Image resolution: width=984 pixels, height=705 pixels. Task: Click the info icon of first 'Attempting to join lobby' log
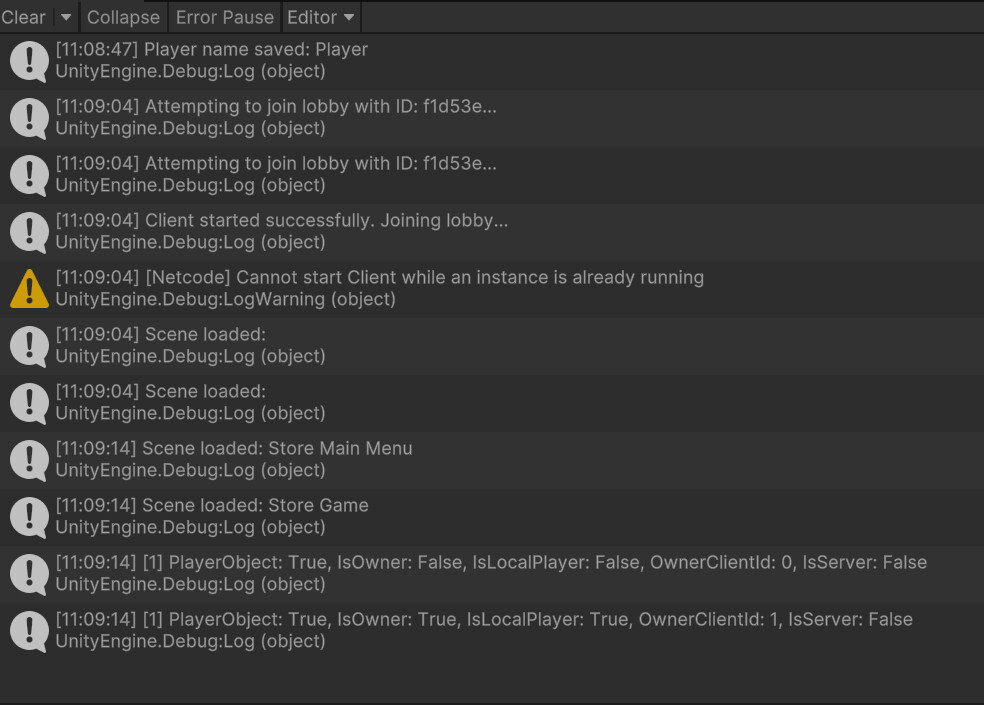[x=29, y=118]
